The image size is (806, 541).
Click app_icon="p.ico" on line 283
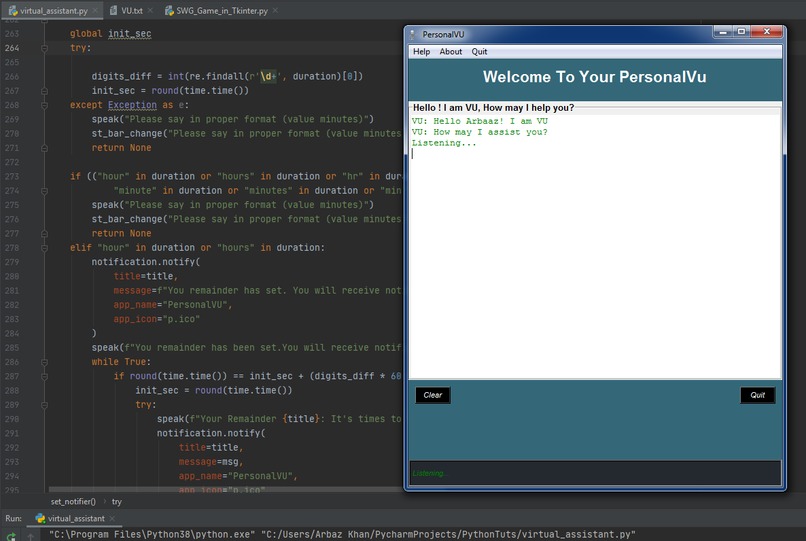(x=157, y=319)
